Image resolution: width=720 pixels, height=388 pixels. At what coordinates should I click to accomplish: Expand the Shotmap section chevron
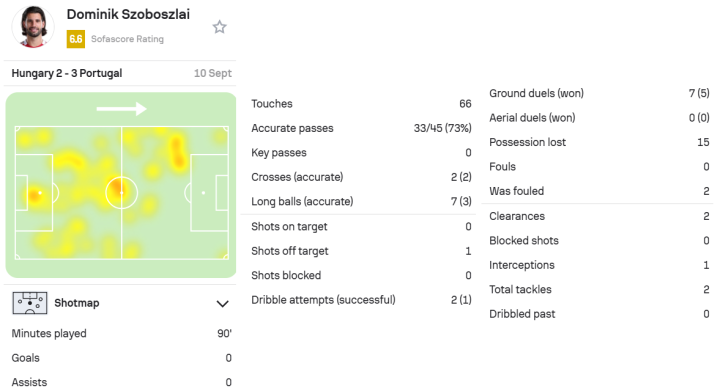(x=222, y=304)
